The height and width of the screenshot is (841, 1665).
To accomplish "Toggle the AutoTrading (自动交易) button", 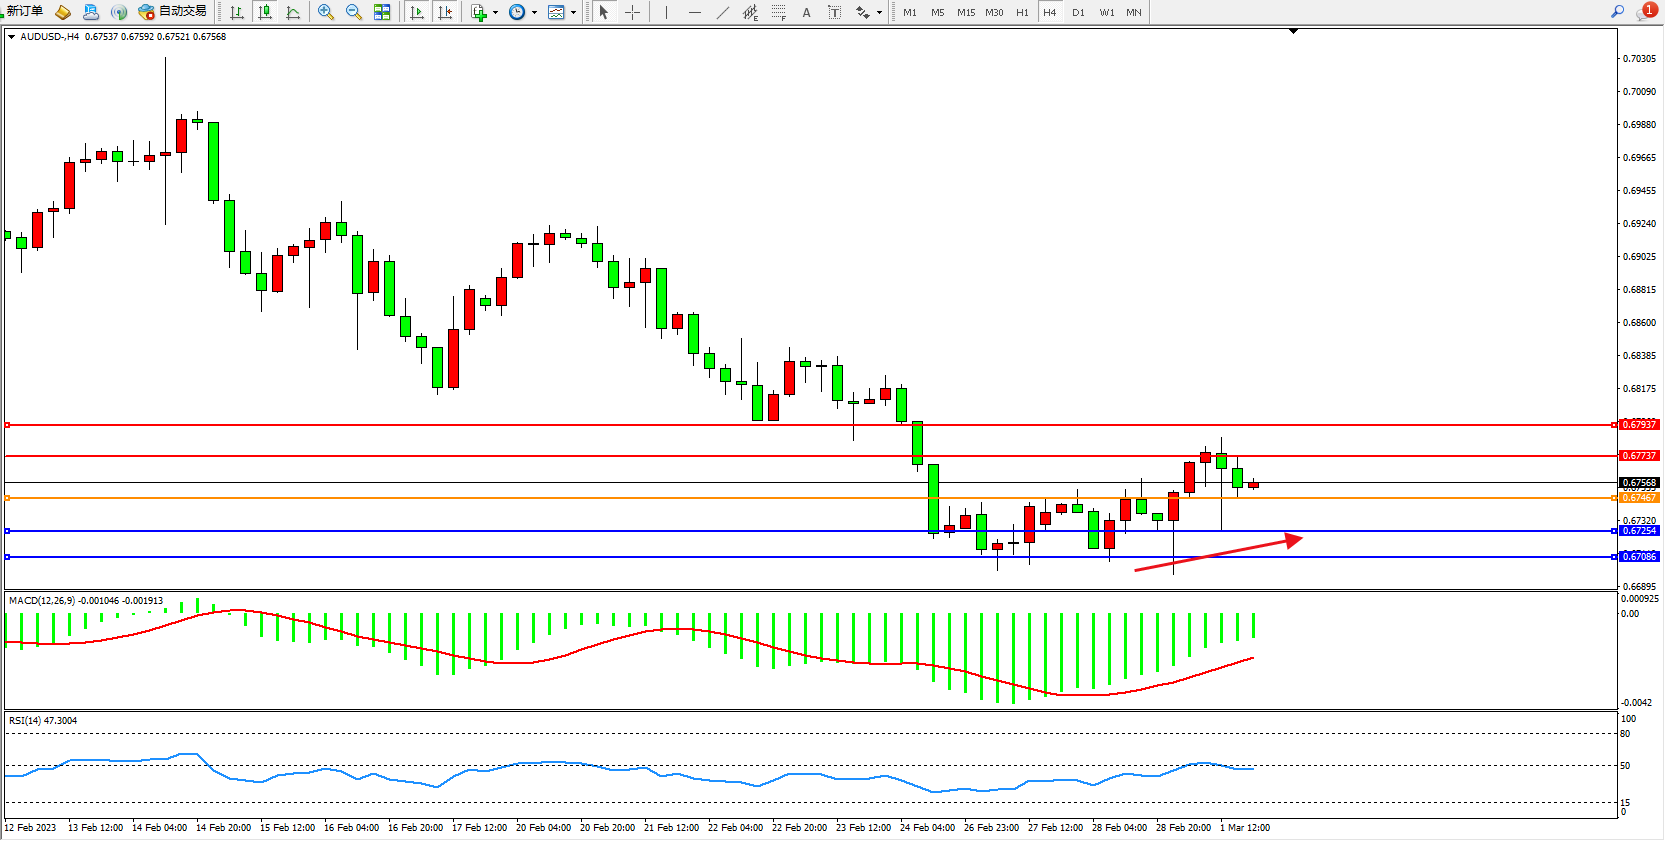I will pyautogui.click(x=173, y=12).
